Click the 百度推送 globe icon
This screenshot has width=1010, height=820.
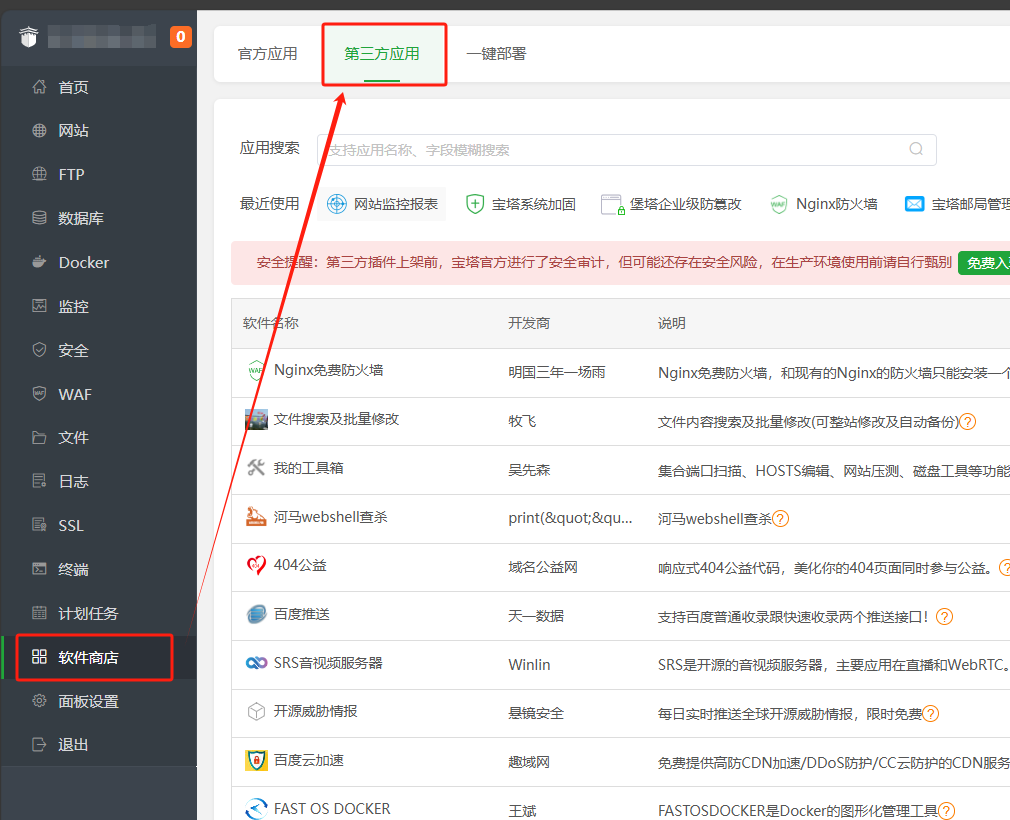[x=256, y=615]
